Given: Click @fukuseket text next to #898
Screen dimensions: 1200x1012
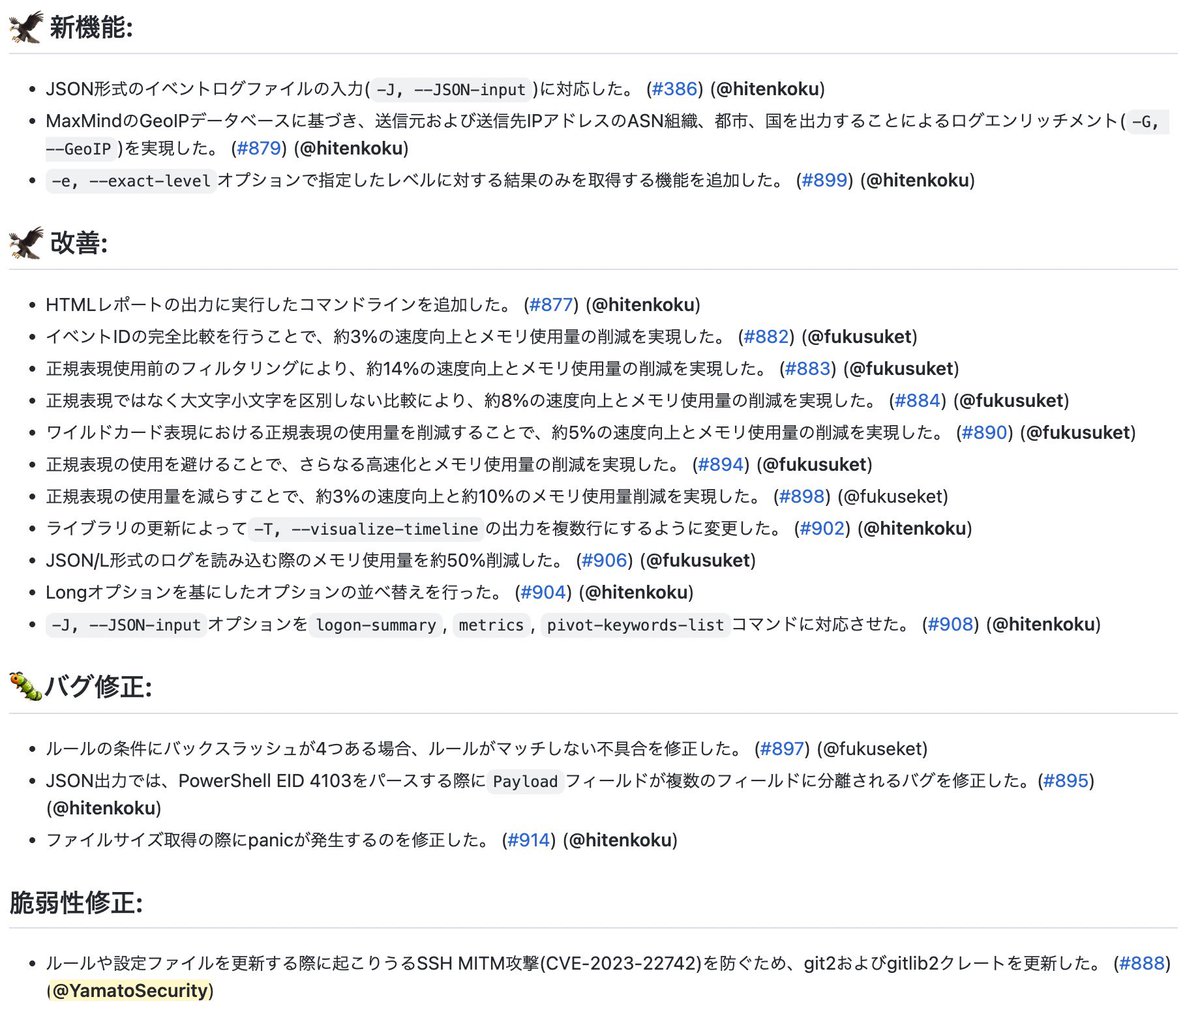Looking at the screenshot, I should point(893,497).
